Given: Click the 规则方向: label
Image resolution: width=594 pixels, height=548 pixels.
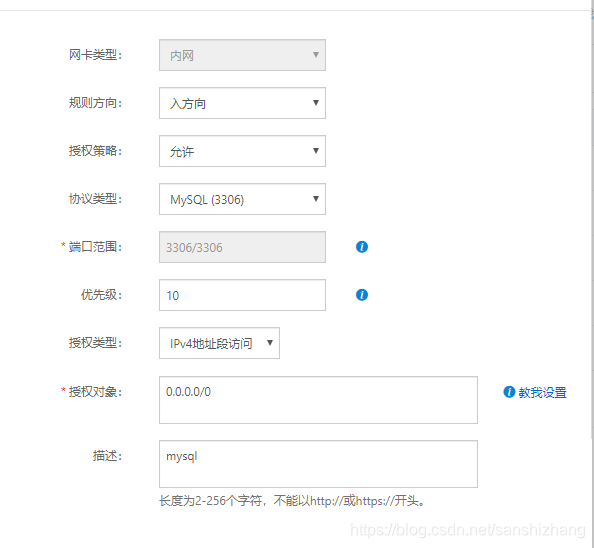Looking at the screenshot, I should point(95,103).
